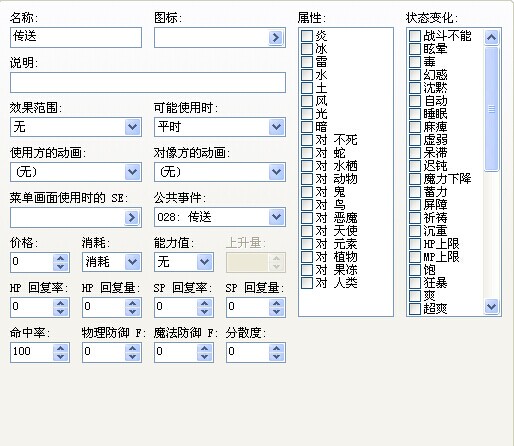The height and width of the screenshot is (446, 514).
Task: Check the 眩晕 state checkbox
Action: (415, 49)
